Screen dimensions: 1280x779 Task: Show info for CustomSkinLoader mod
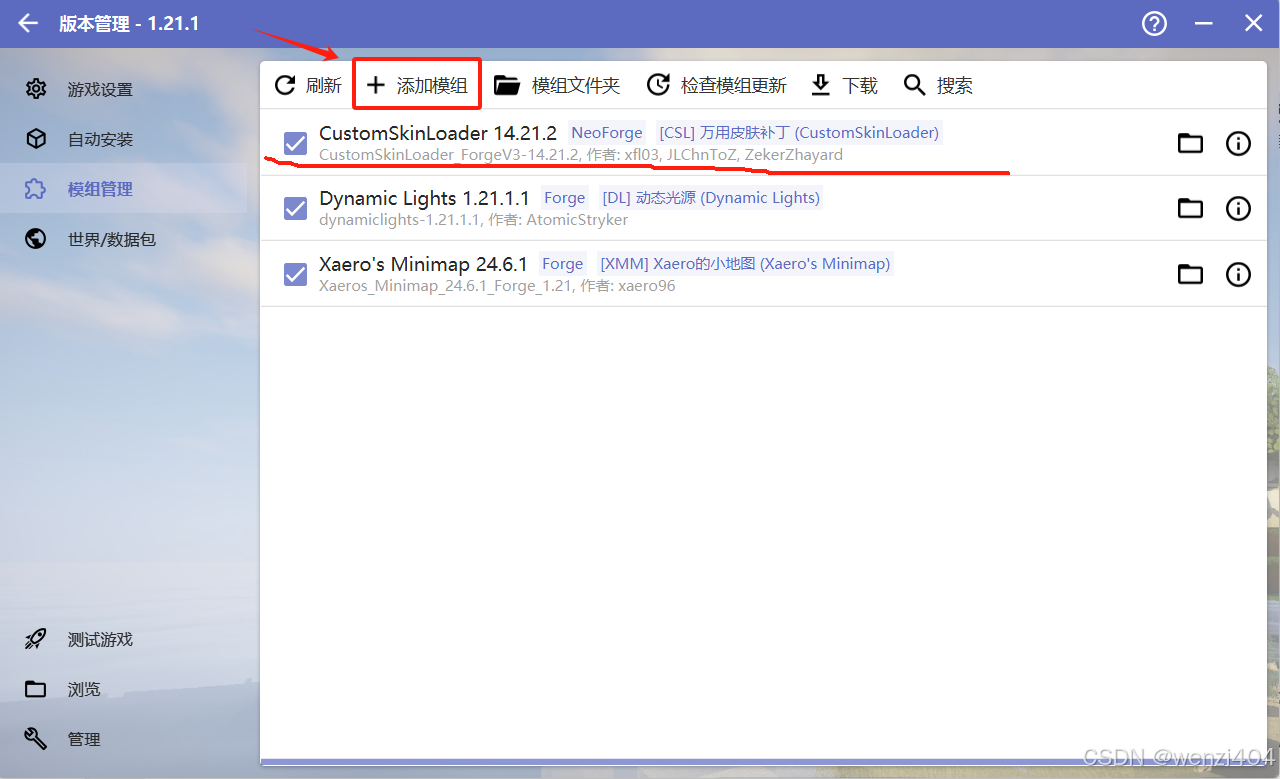pyautogui.click(x=1238, y=143)
